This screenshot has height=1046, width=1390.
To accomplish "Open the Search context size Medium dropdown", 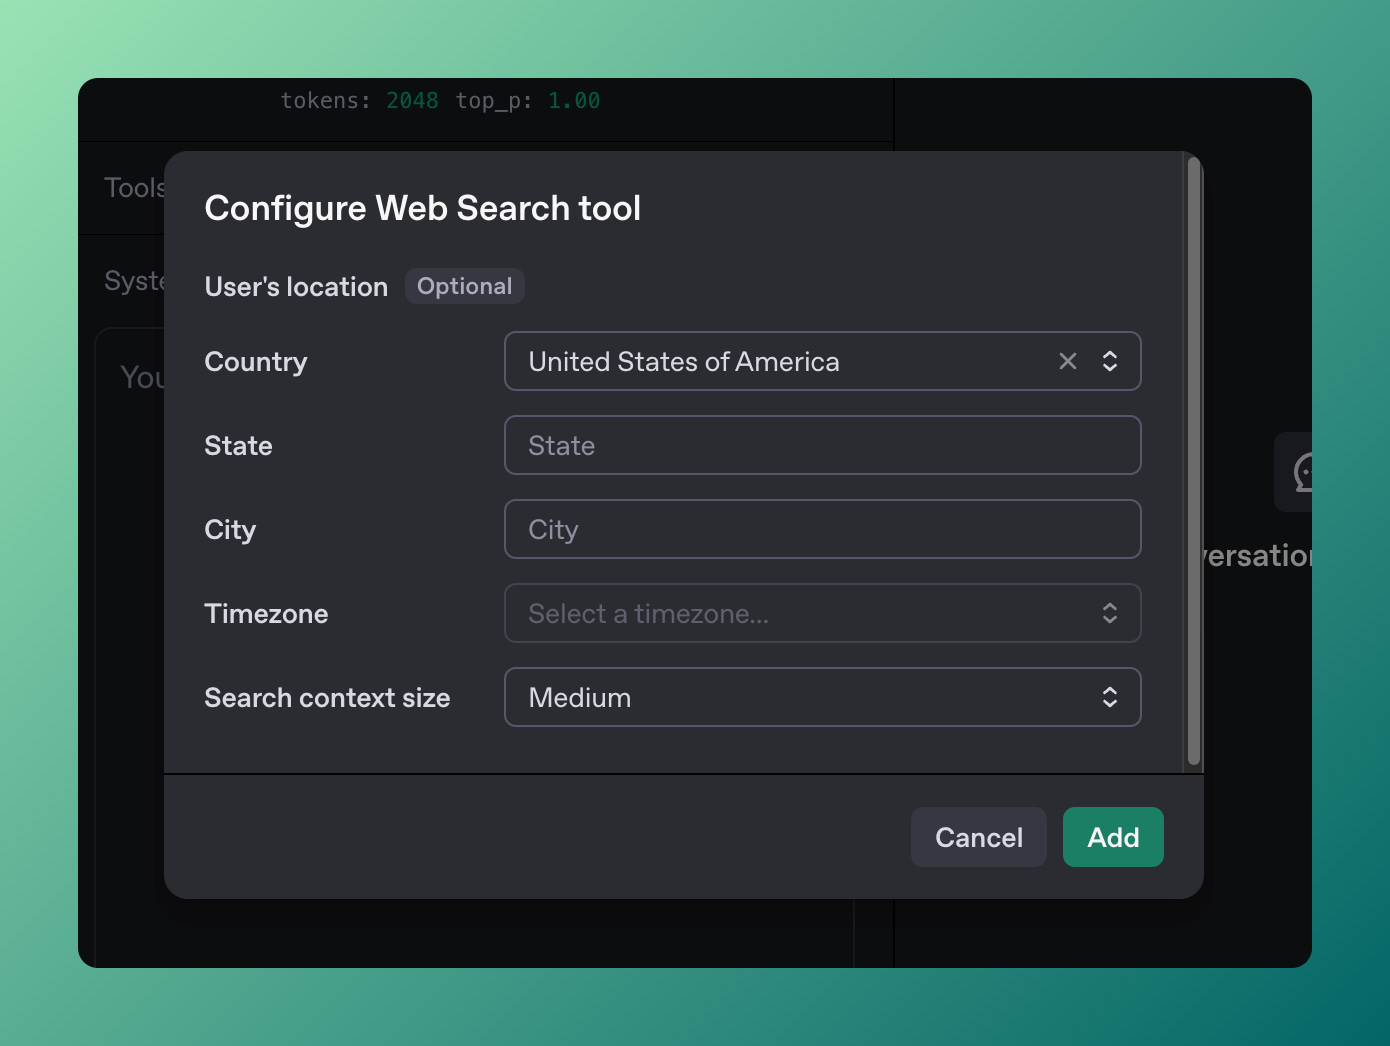I will pos(823,697).
